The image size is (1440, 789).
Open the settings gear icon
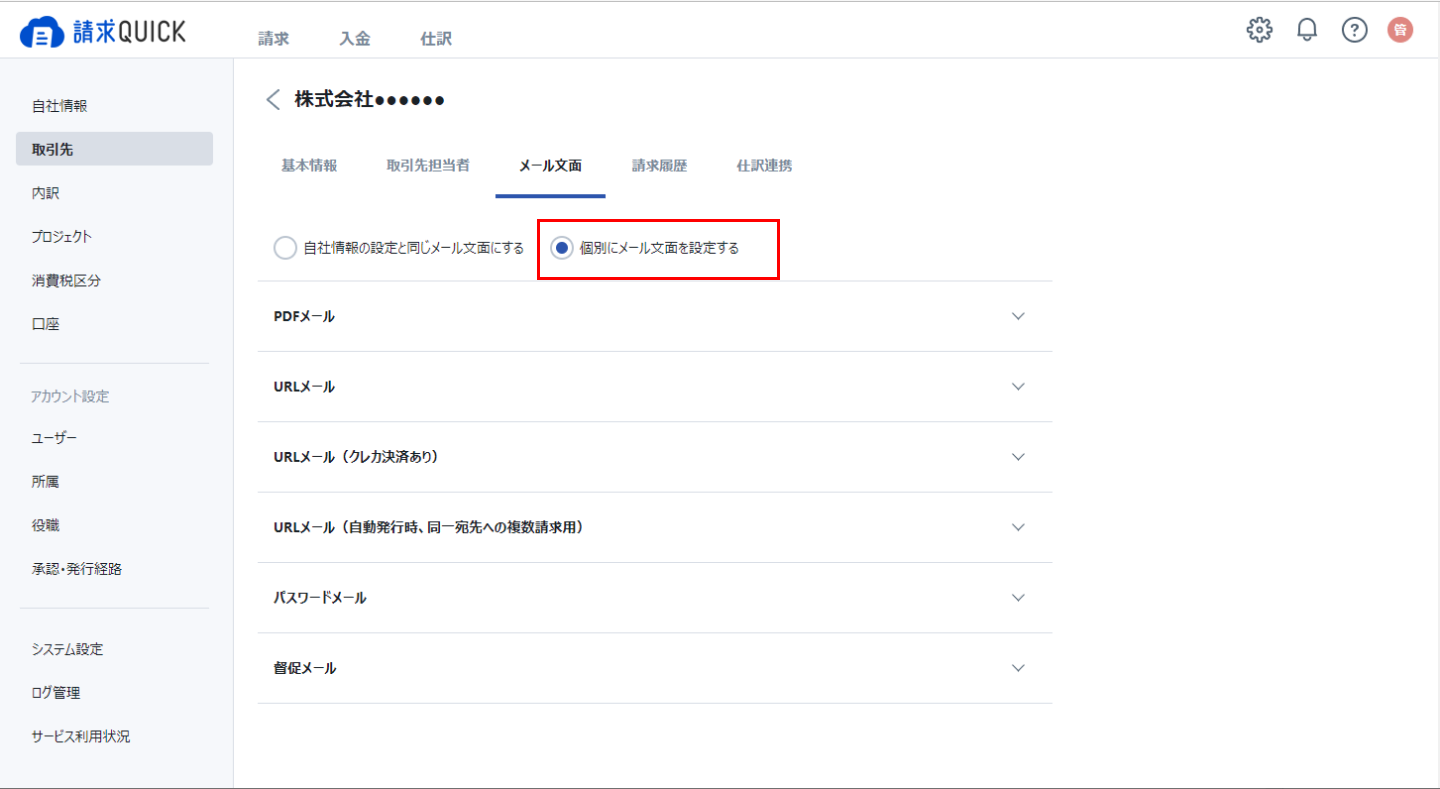tap(1260, 30)
